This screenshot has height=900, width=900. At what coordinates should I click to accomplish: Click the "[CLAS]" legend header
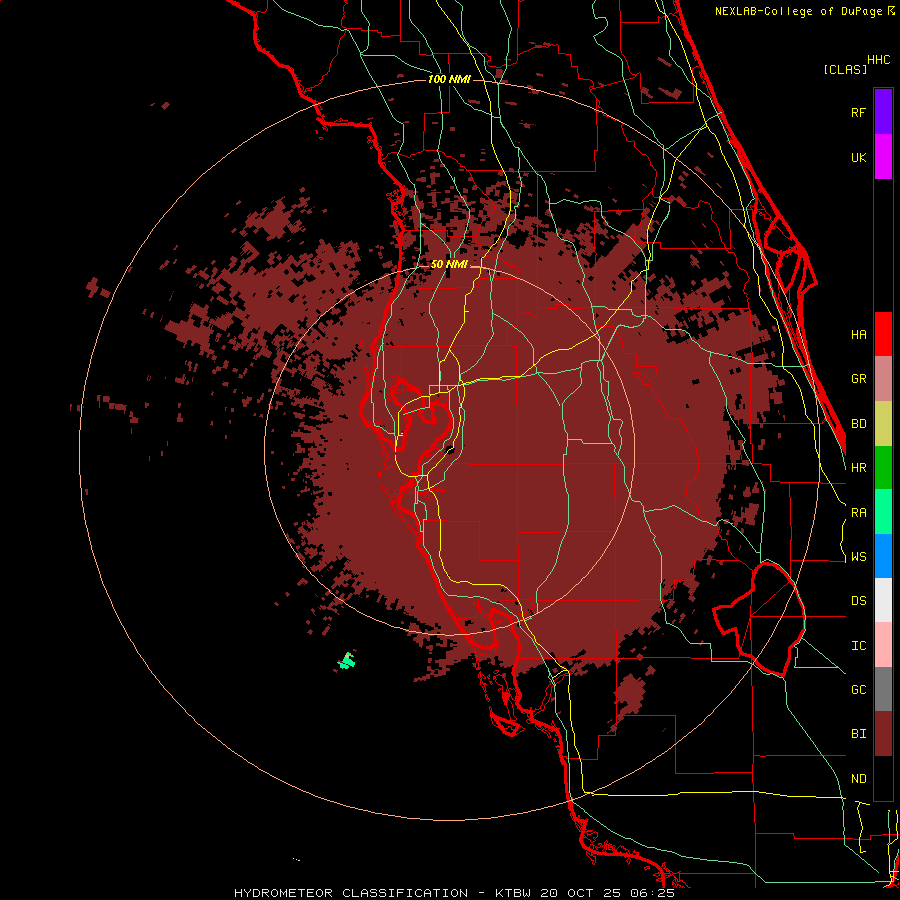(845, 69)
